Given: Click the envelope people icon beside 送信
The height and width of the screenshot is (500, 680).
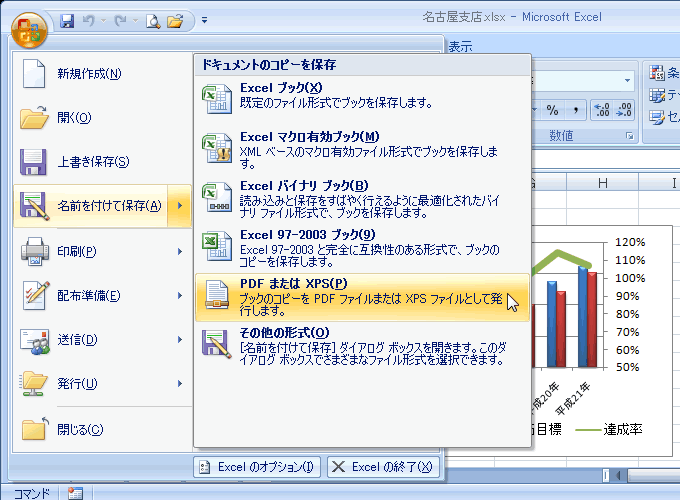Looking at the screenshot, I should (x=35, y=341).
